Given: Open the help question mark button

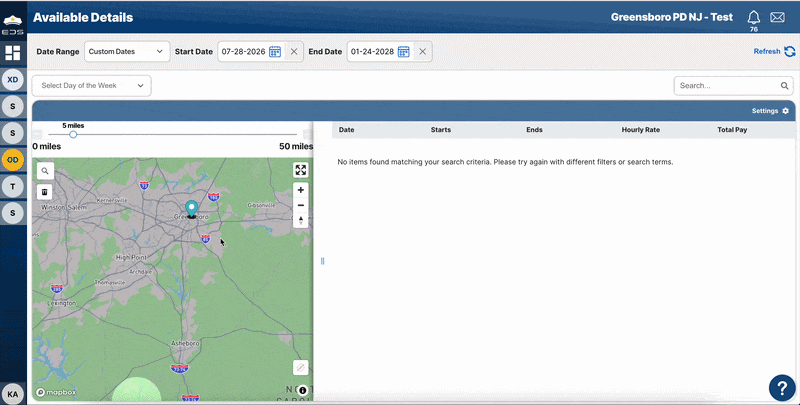Looking at the screenshot, I should click(782, 388).
